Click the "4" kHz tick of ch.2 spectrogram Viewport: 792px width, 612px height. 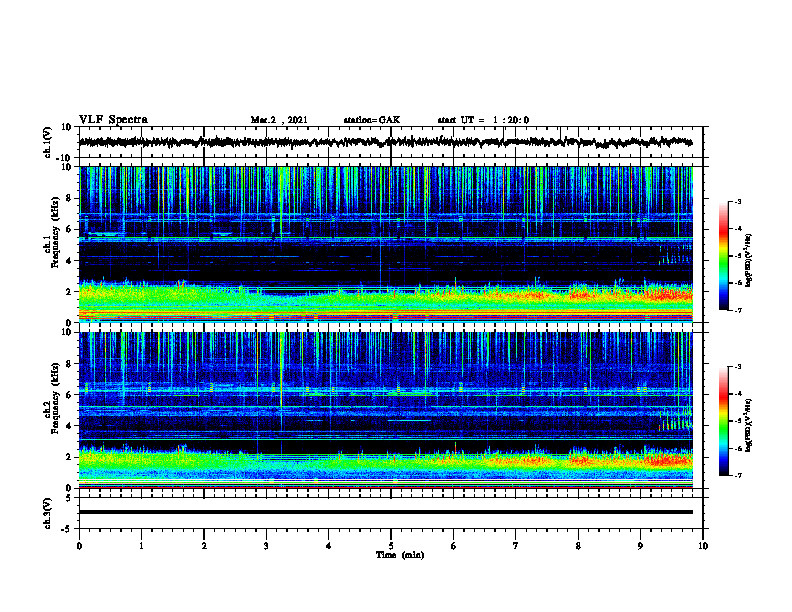click(x=70, y=426)
